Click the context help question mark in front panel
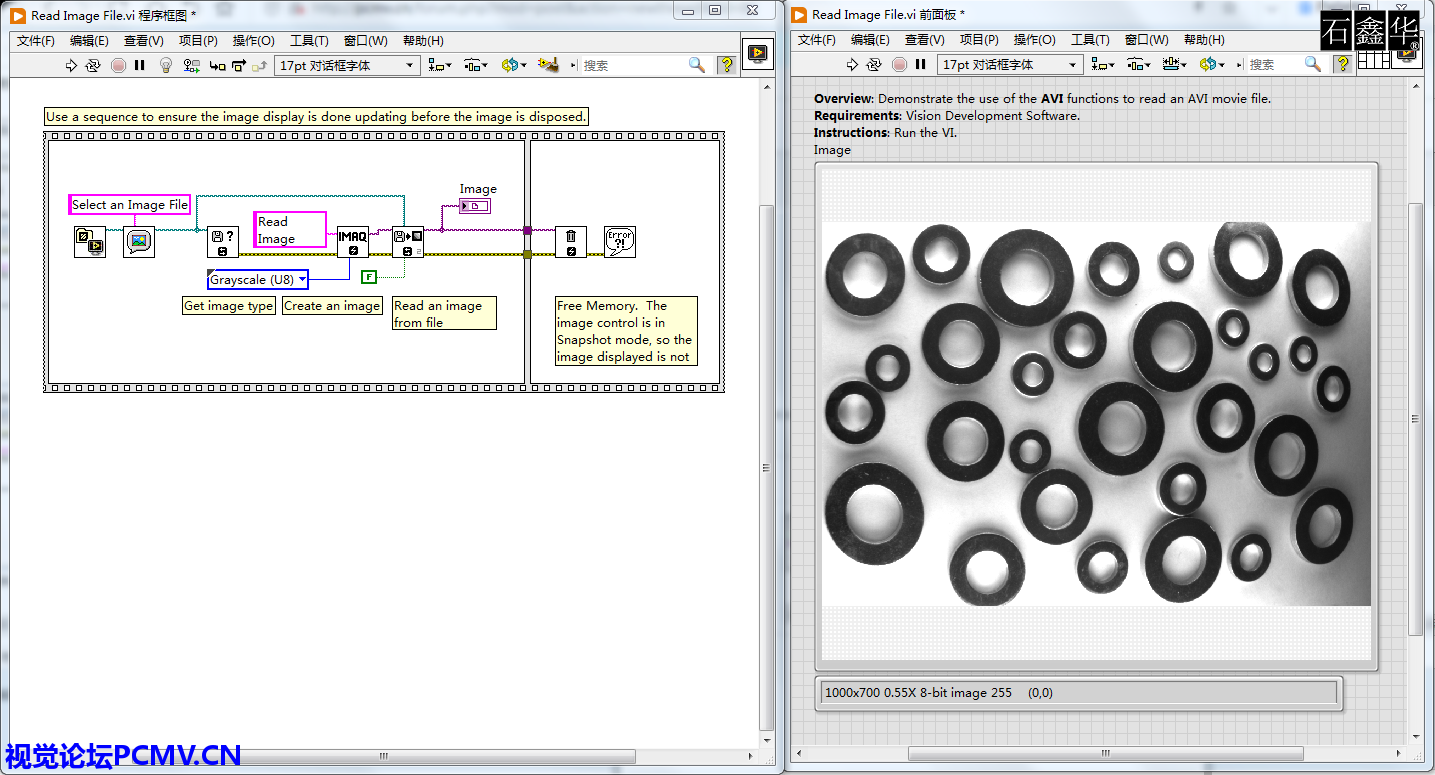Image resolution: width=1435 pixels, height=775 pixels. click(x=1343, y=64)
